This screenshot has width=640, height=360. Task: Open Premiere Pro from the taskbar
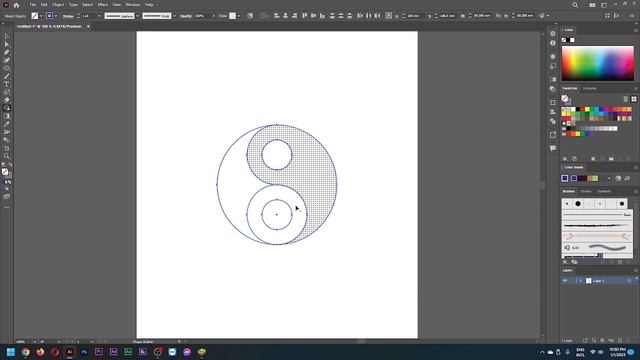coord(99,352)
